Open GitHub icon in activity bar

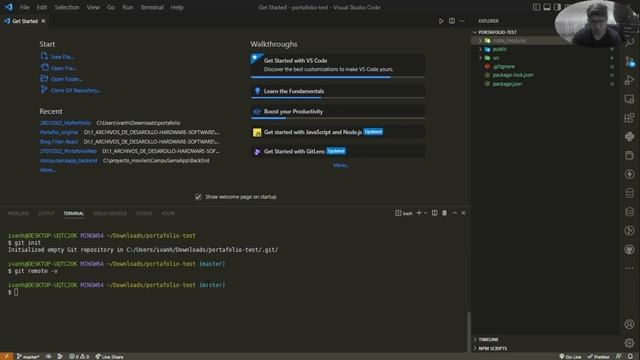click(x=629, y=249)
